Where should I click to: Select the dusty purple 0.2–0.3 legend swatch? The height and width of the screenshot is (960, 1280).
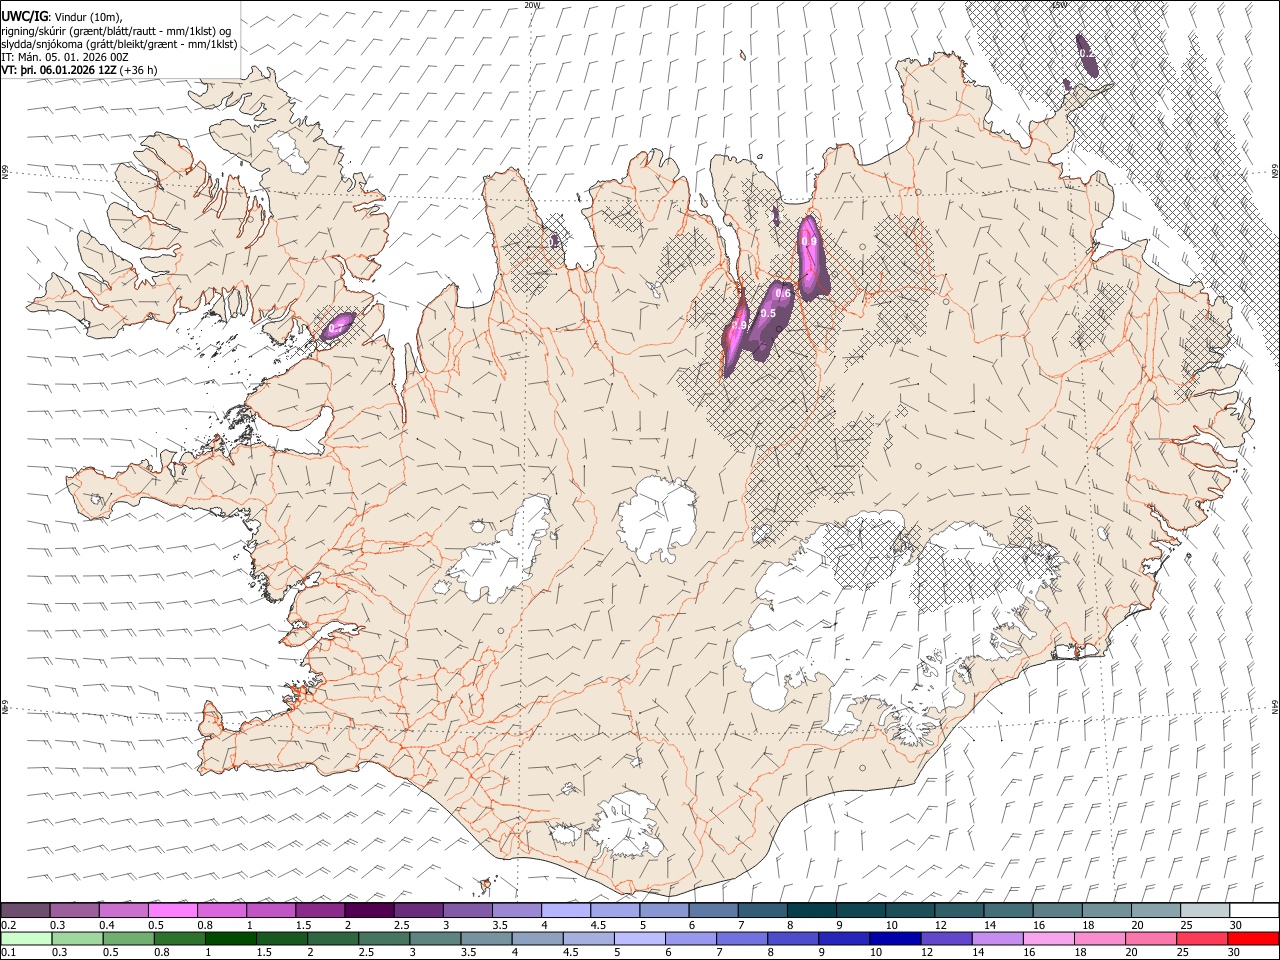(x=25, y=910)
